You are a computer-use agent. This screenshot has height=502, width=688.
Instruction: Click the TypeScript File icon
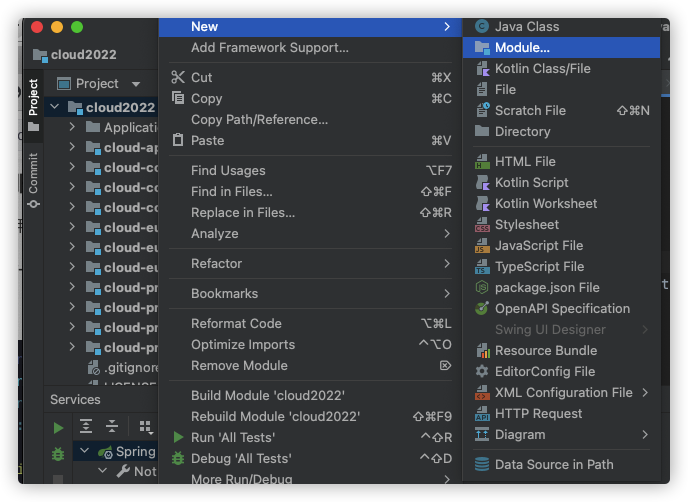coord(482,267)
